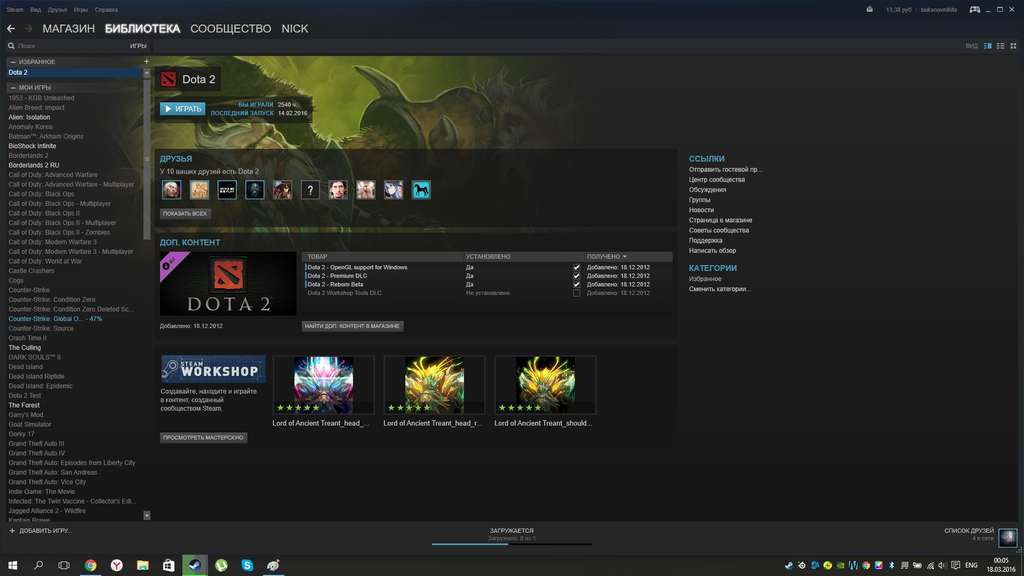Viewport: 1024px width, 576px height.
Task: Open СПИСОК ДРУЗЕЙ friends list
Action: (x=968, y=531)
